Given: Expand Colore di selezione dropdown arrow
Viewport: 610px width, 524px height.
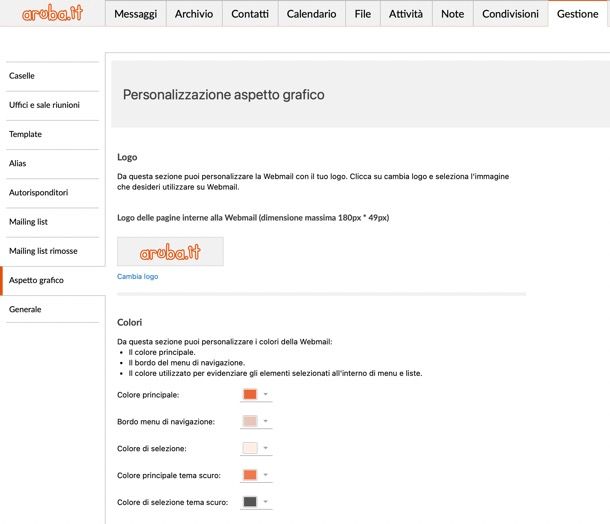Looking at the screenshot, I should pyautogui.click(x=266, y=448).
